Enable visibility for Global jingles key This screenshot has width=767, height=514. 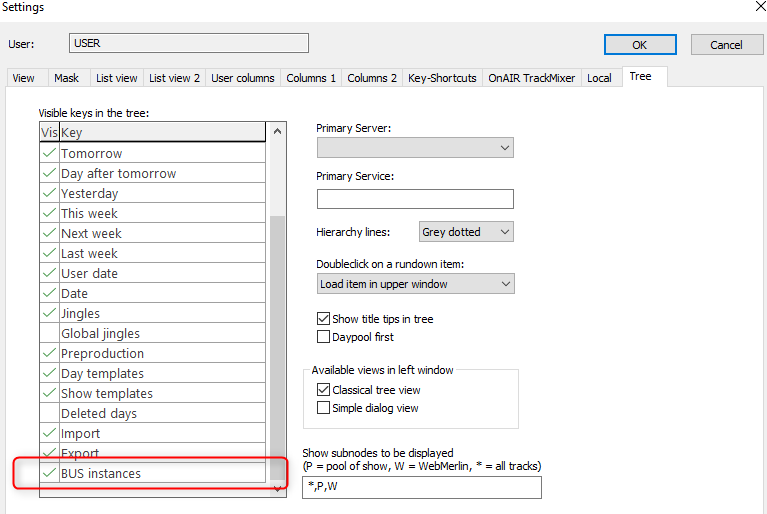[48, 334]
